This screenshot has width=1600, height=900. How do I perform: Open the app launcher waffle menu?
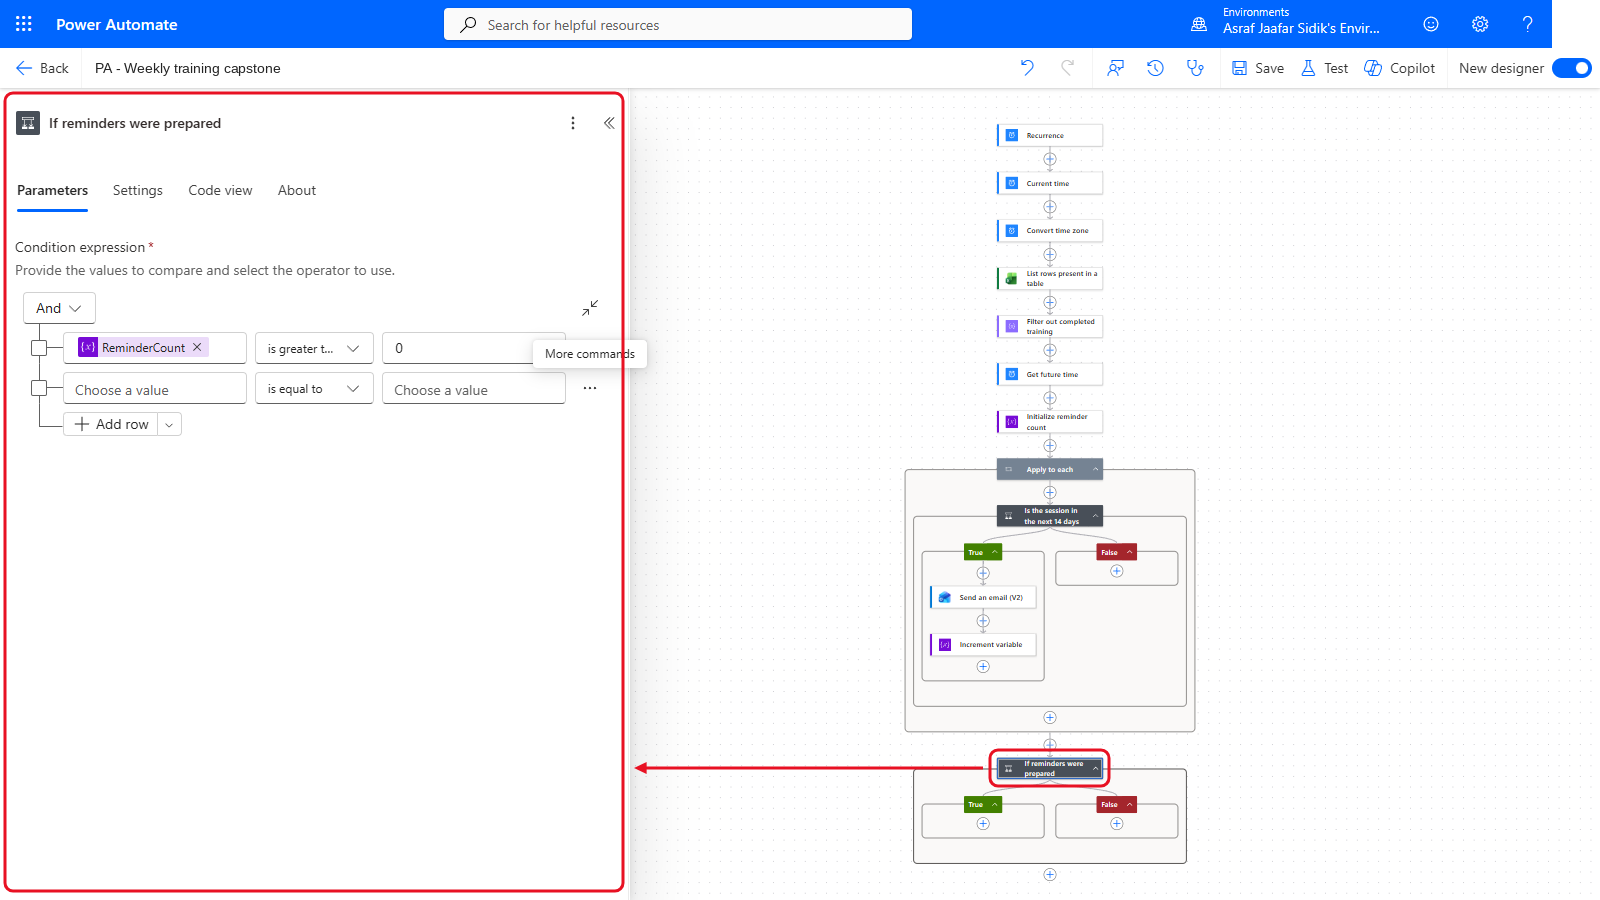click(24, 24)
